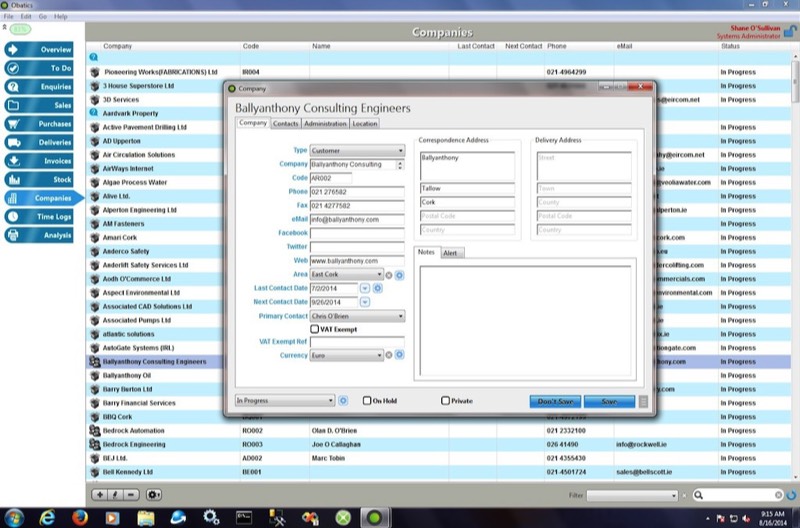This screenshot has height=528, width=800.
Task: Switch to the Location tab
Action: (365, 123)
